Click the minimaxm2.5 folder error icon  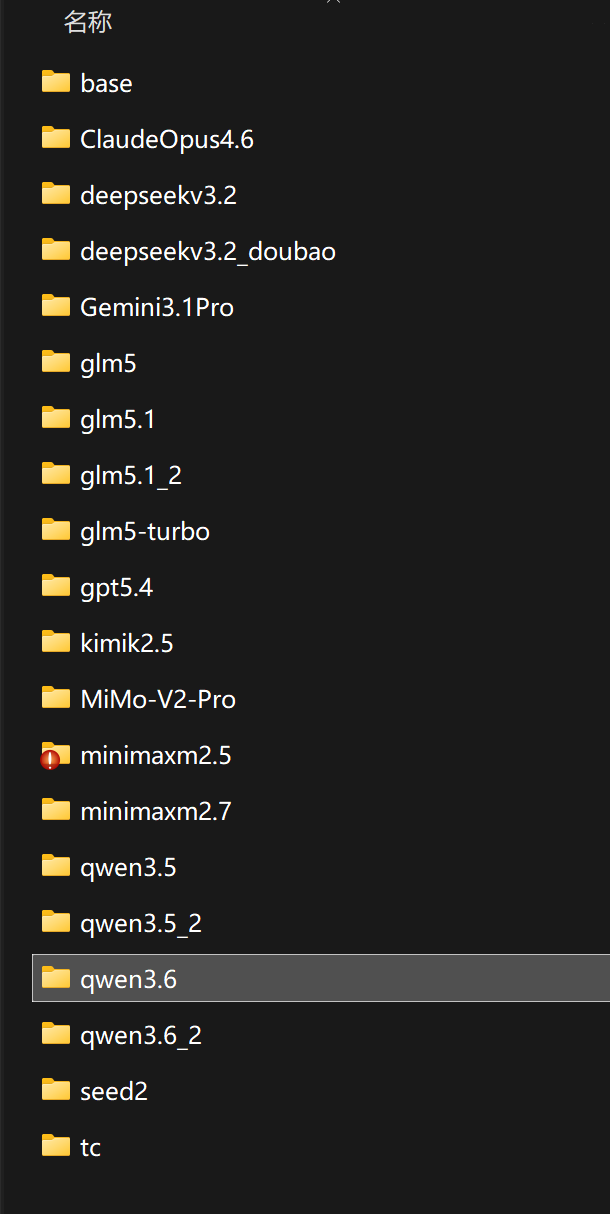coord(50,760)
